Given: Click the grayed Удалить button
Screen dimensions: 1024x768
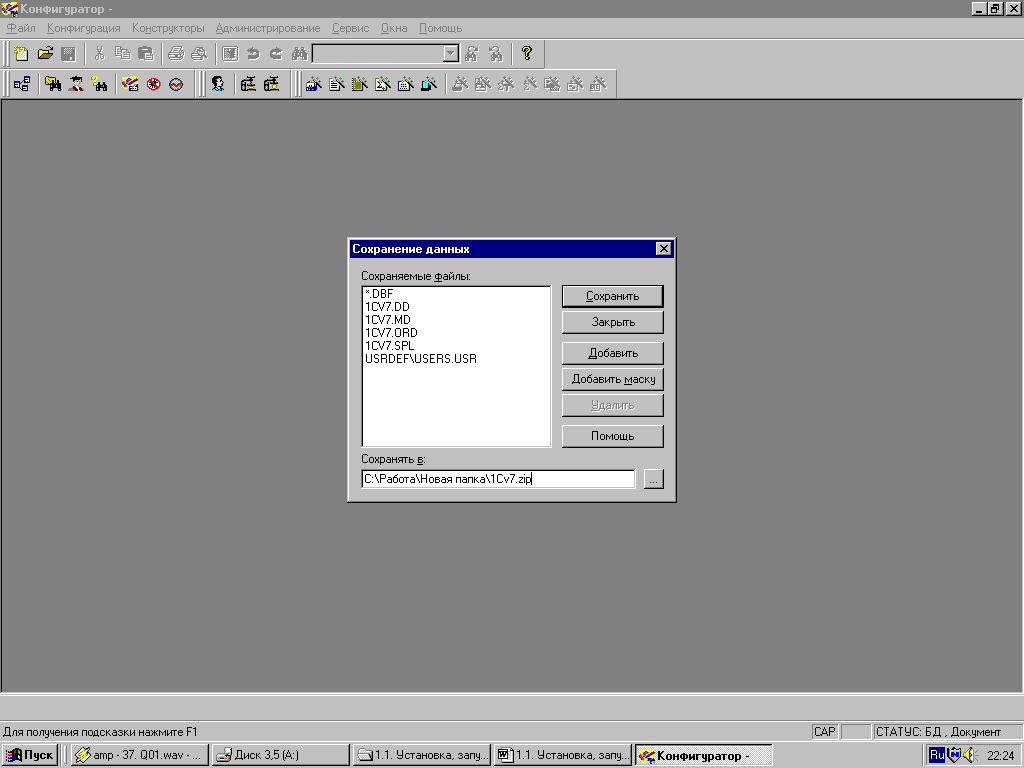Looking at the screenshot, I should point(613,406).
